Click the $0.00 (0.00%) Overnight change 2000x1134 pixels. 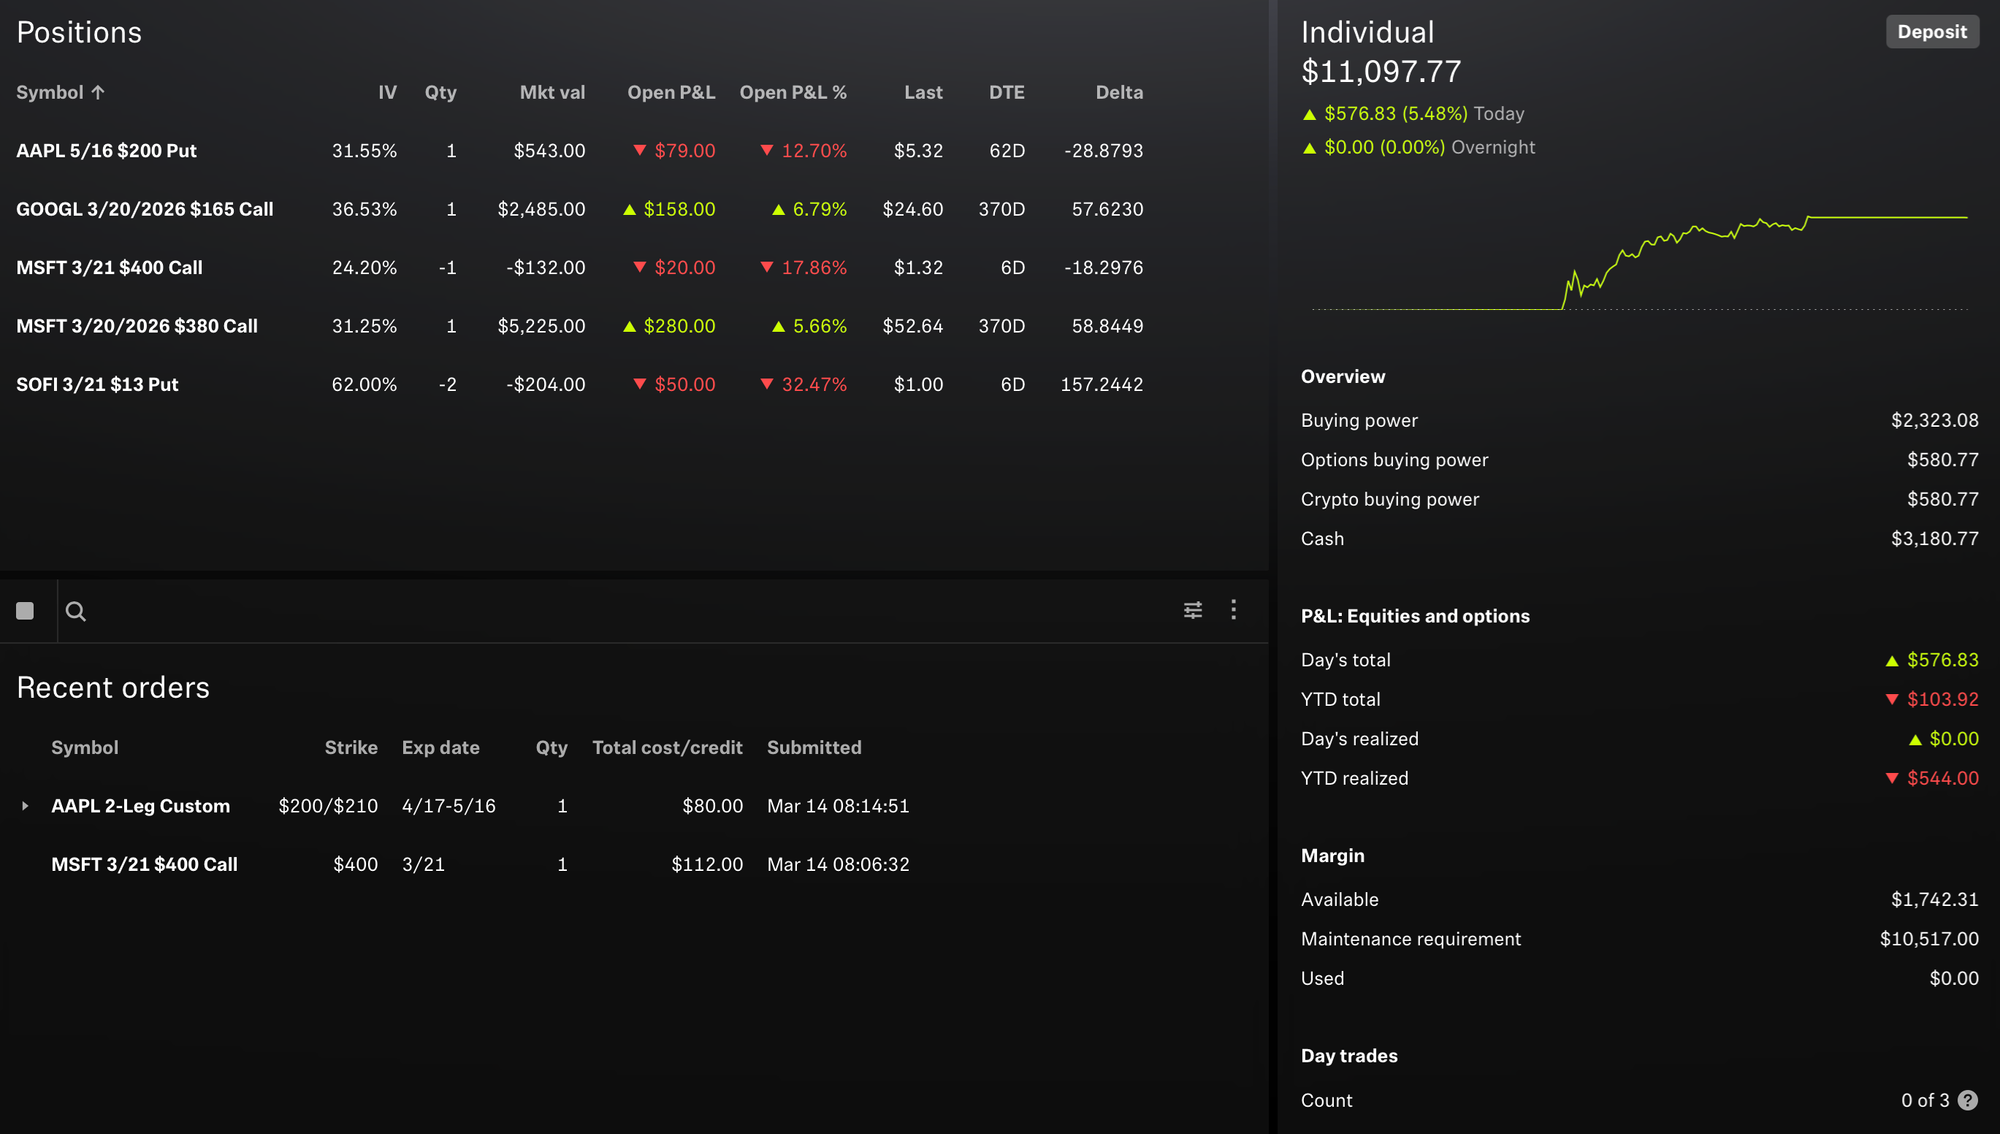click(x=1418, y=147)
